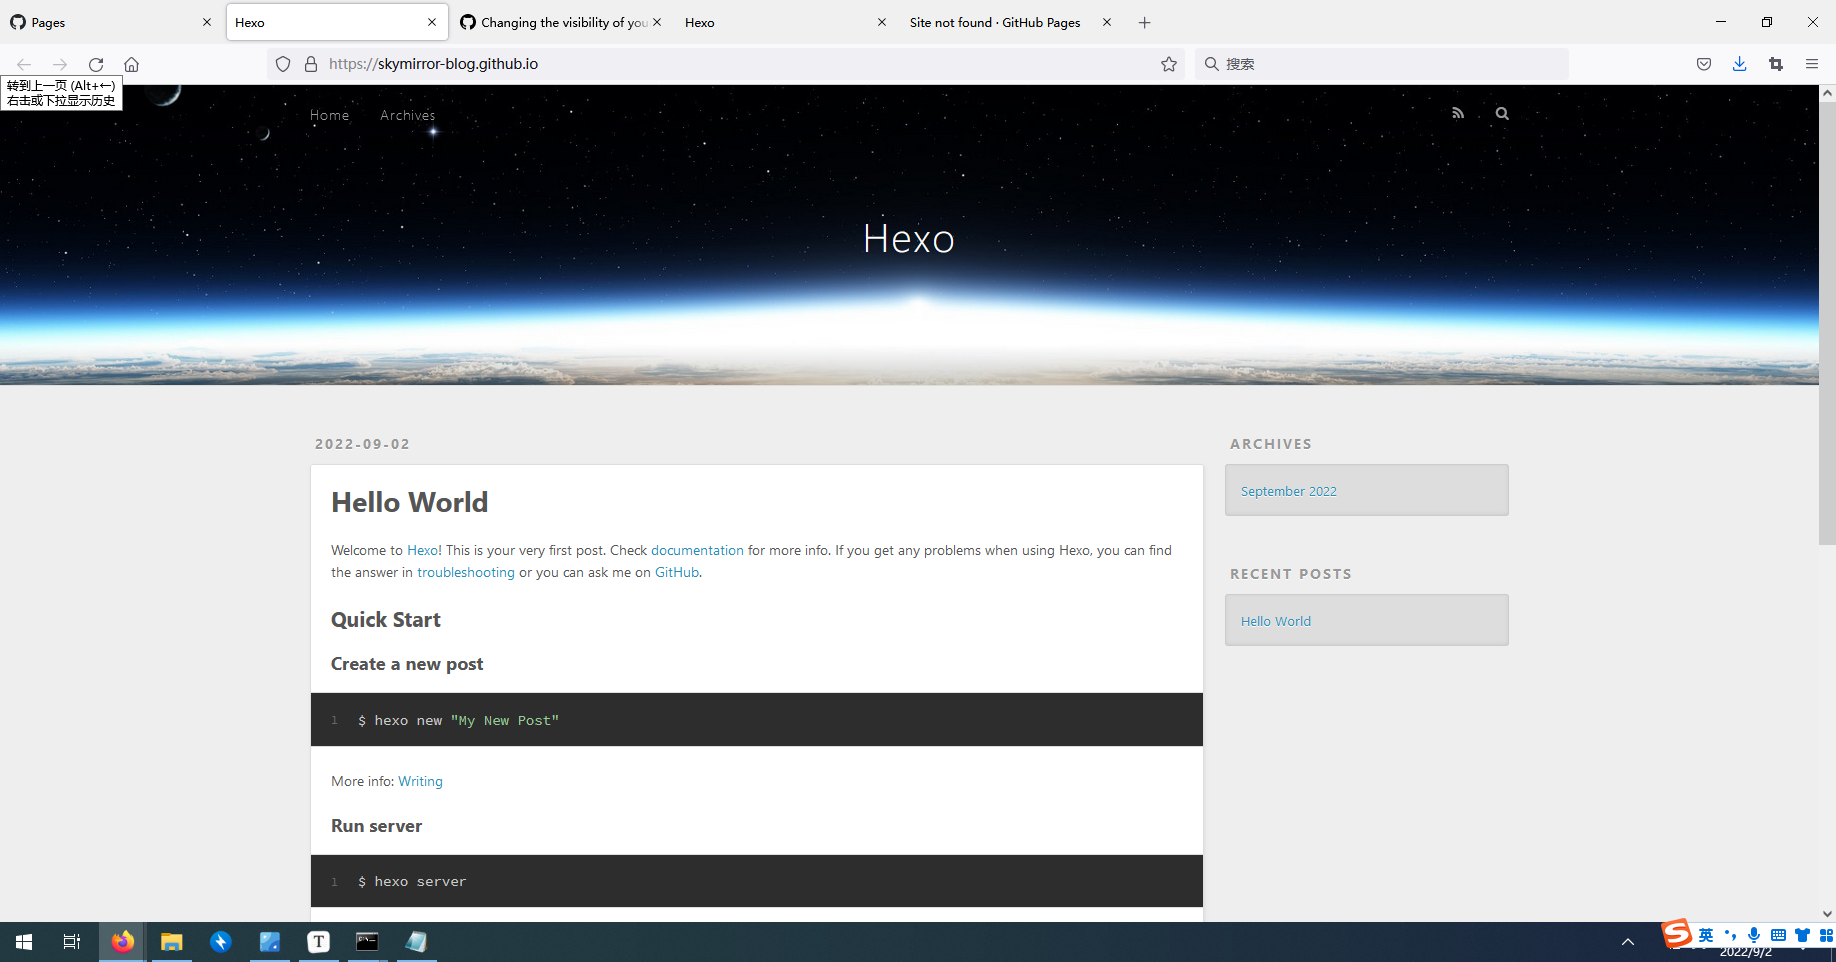Bookmark this page with the star icon

click(1169, 64)
